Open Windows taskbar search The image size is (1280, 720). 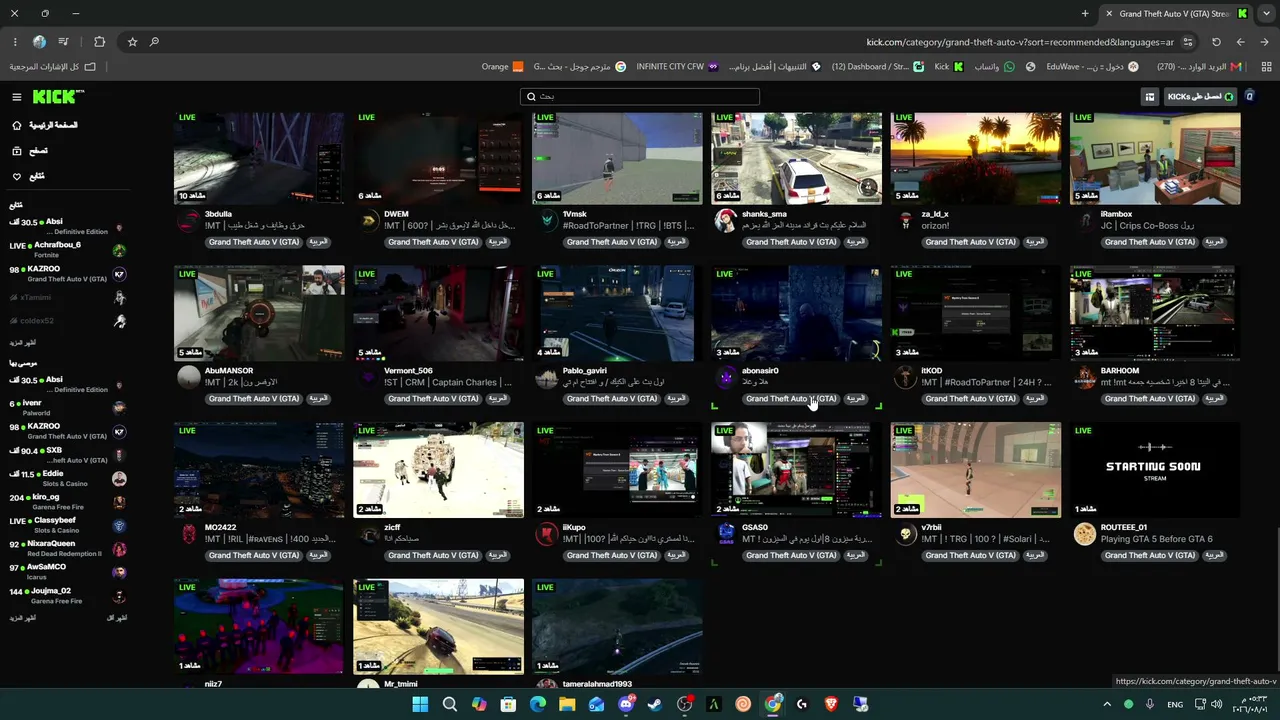coord(450,704)
